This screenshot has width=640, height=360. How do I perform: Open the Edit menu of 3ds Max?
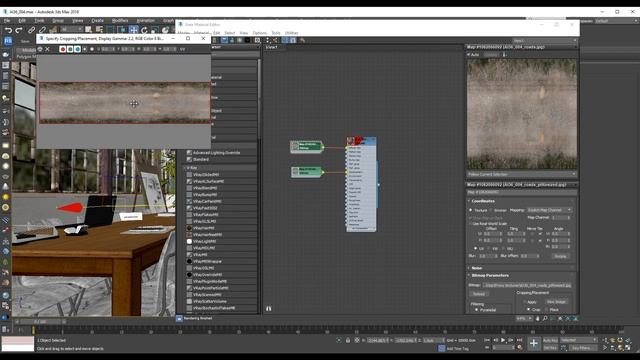22,20
